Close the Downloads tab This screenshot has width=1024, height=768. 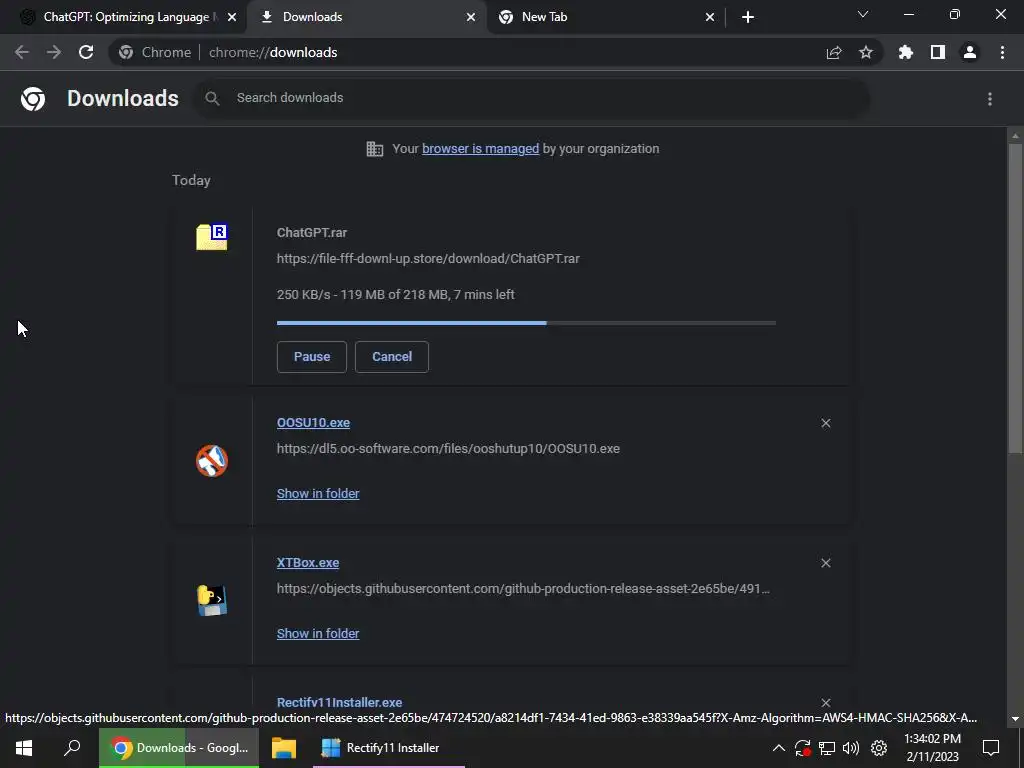click(471, 17)
